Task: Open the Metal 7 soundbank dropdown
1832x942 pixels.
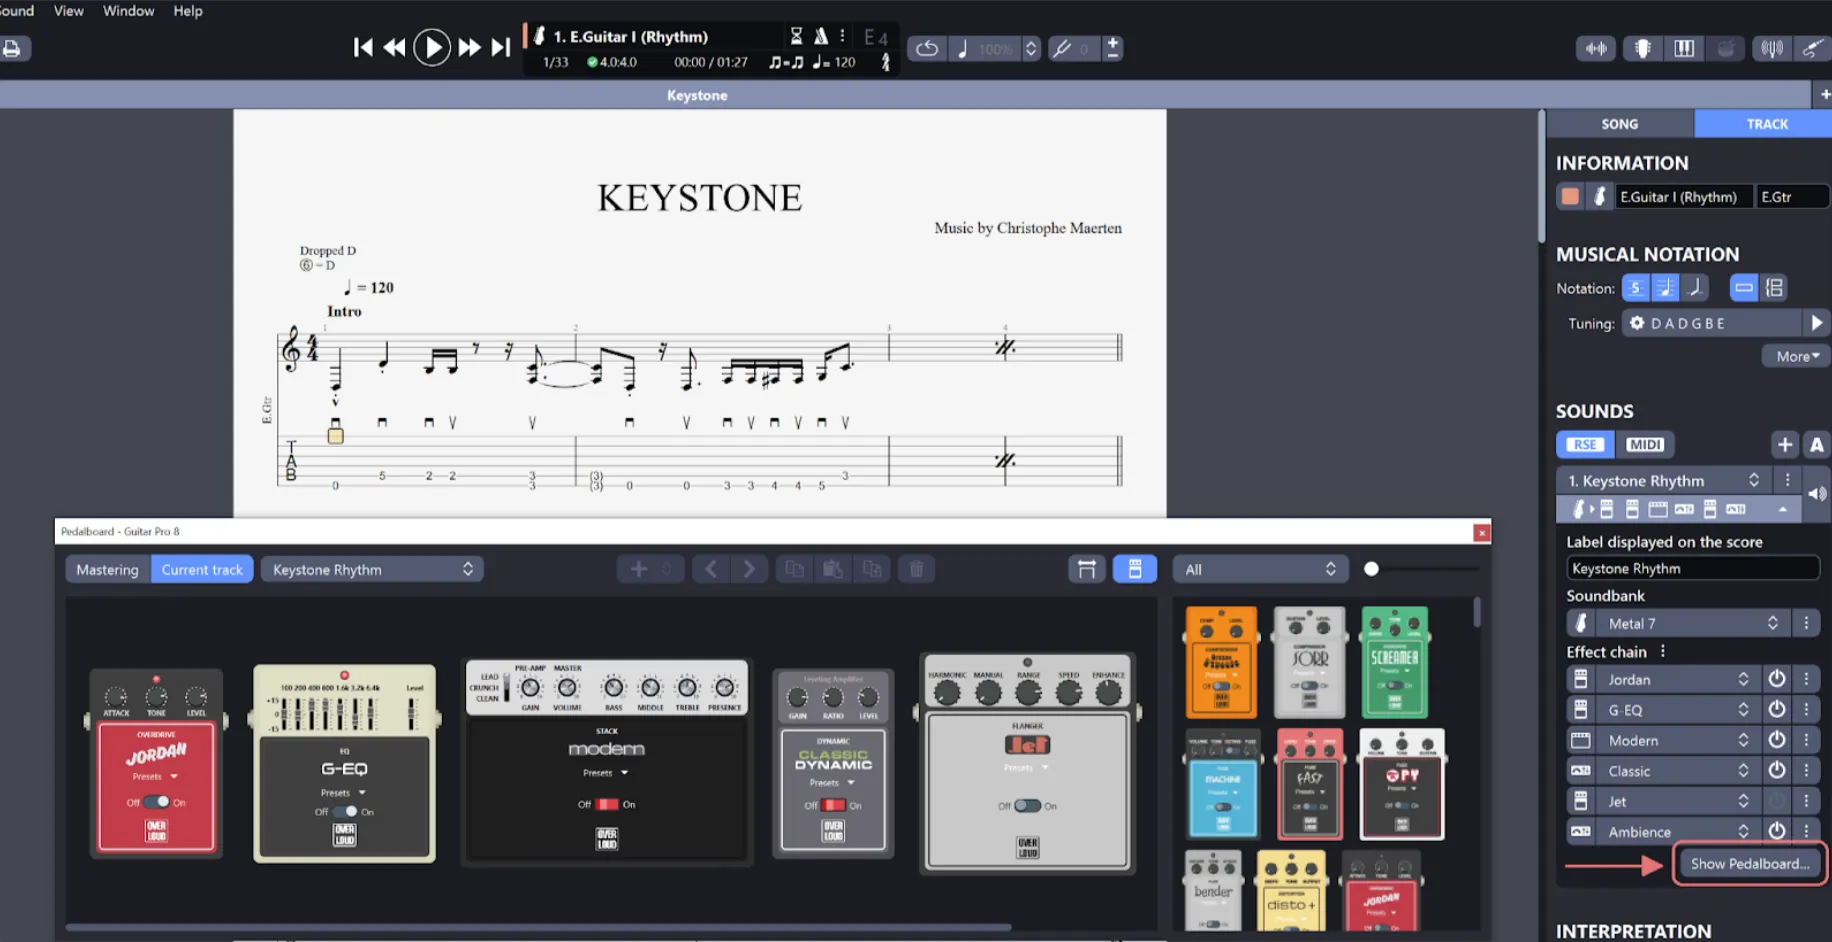Action: point(1691,623)
